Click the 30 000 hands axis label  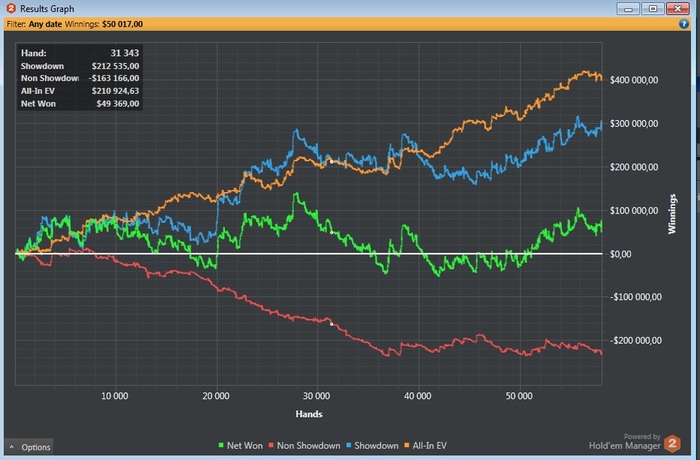317,396
